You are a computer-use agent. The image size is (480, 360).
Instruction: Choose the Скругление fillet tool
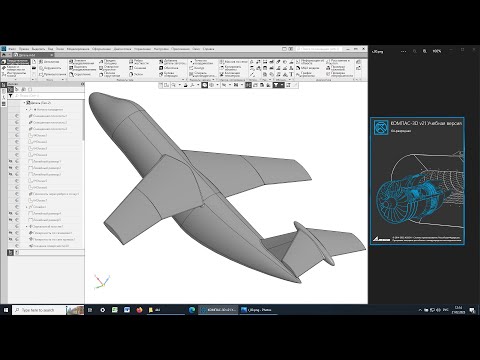(x=80, y=74)
